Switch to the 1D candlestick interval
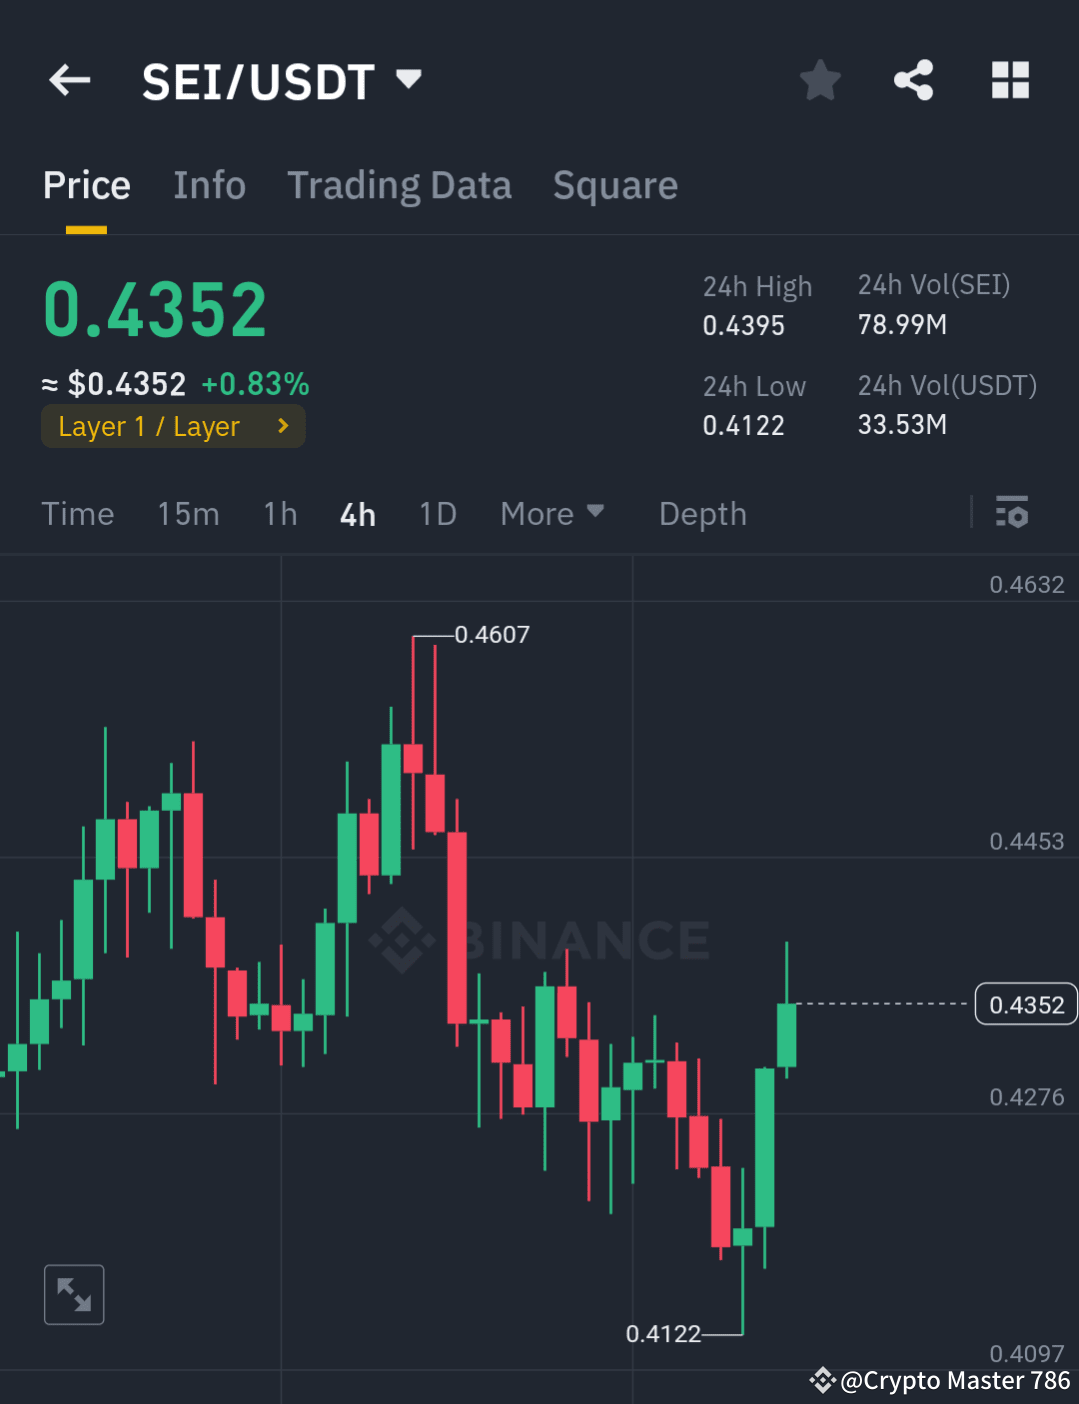This screenshot has width=1079, height=1404. click(437, 513)
